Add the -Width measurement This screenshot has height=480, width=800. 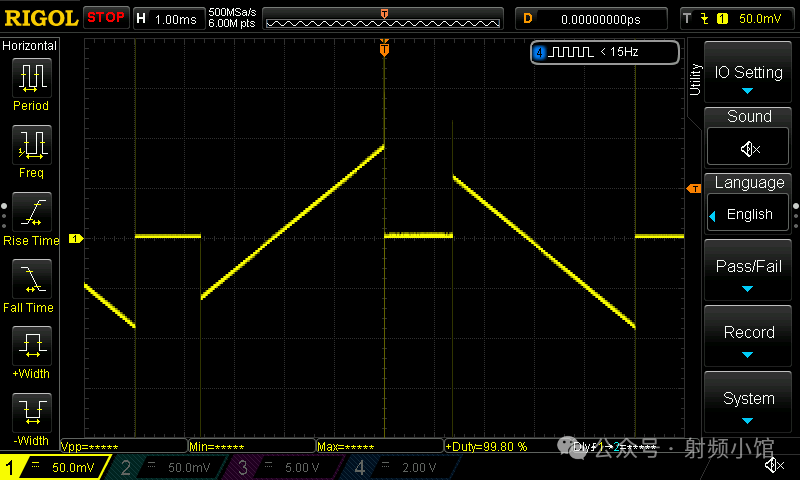(x=31, y=413)
